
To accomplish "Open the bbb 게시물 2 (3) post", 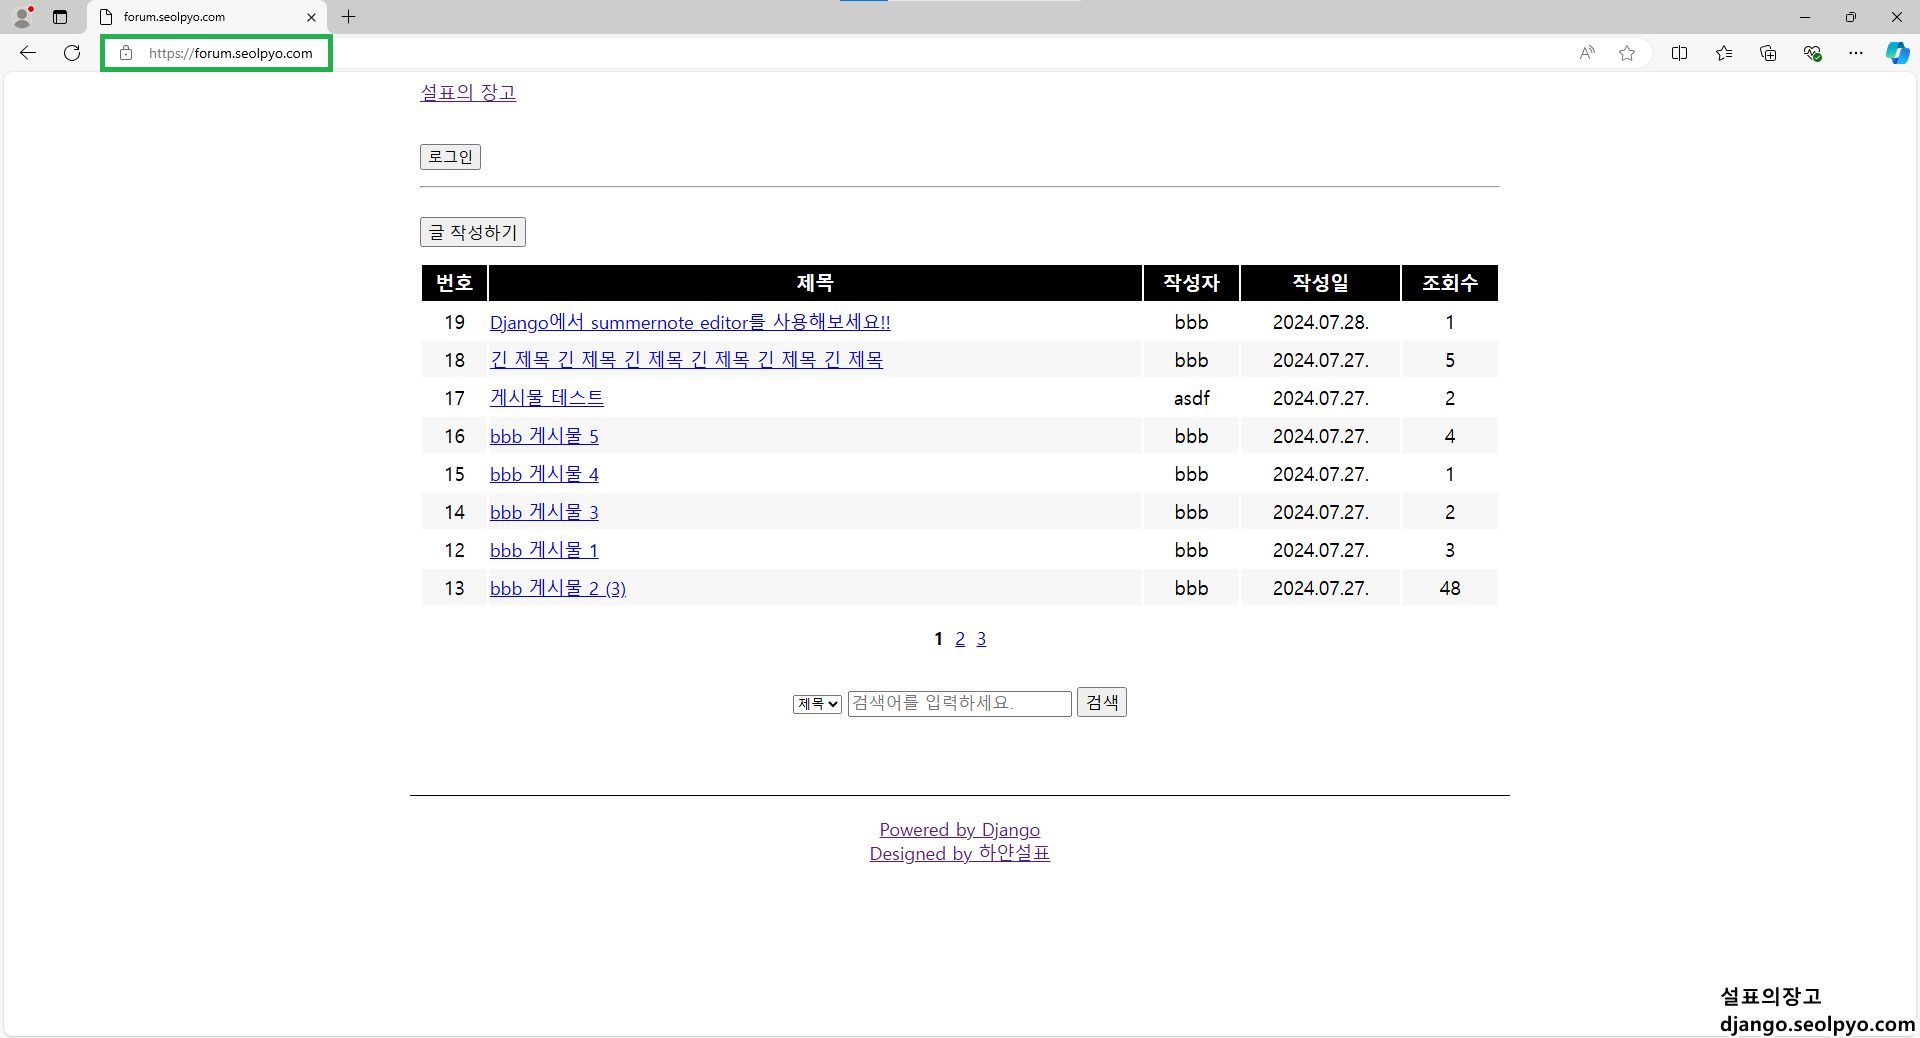I will 558,588.
